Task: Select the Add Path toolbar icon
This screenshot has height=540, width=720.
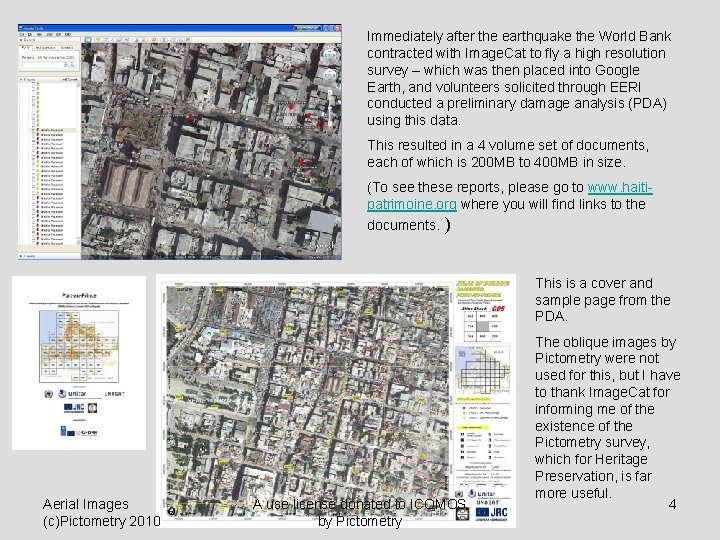Action: 112,40
